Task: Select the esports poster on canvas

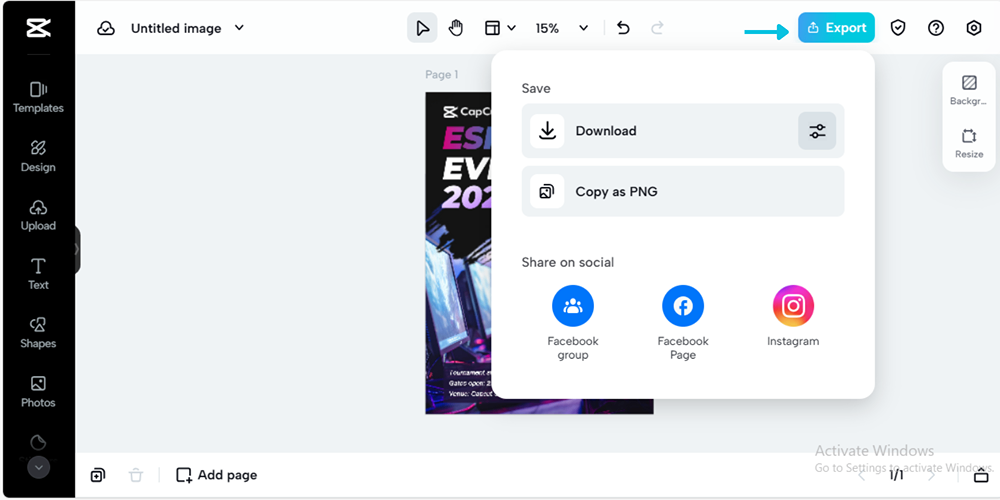Action: tap(459, 253)
